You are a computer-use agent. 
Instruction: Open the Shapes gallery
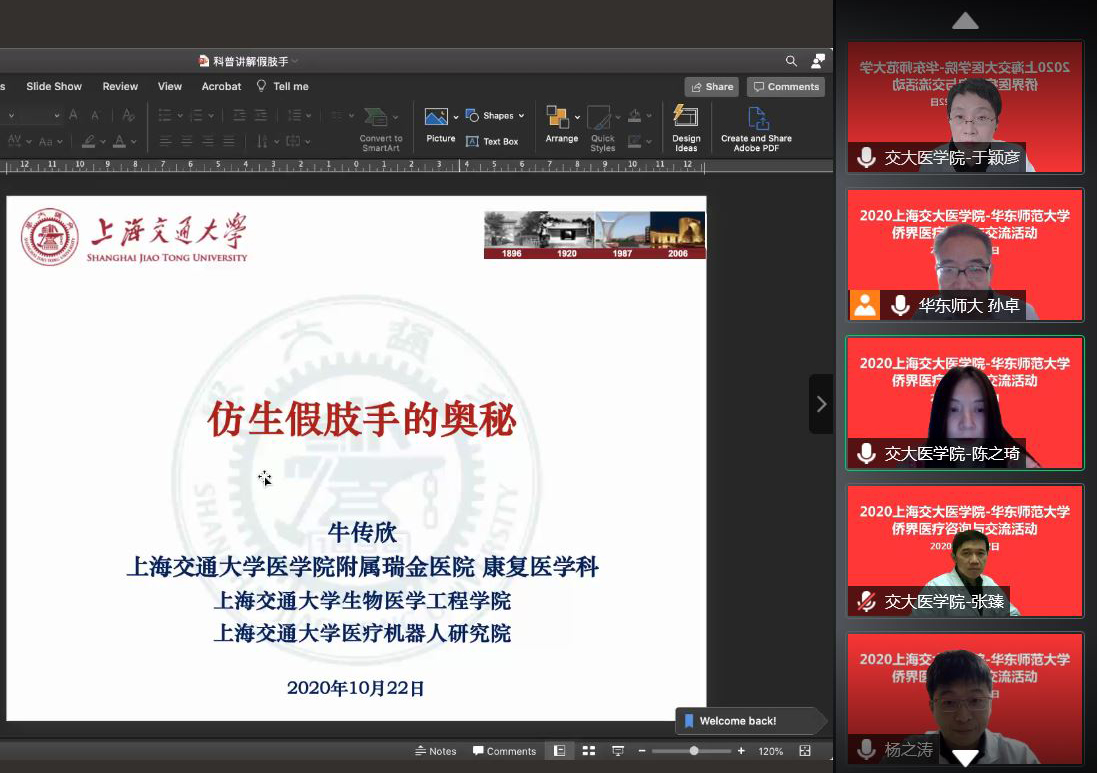495,116
